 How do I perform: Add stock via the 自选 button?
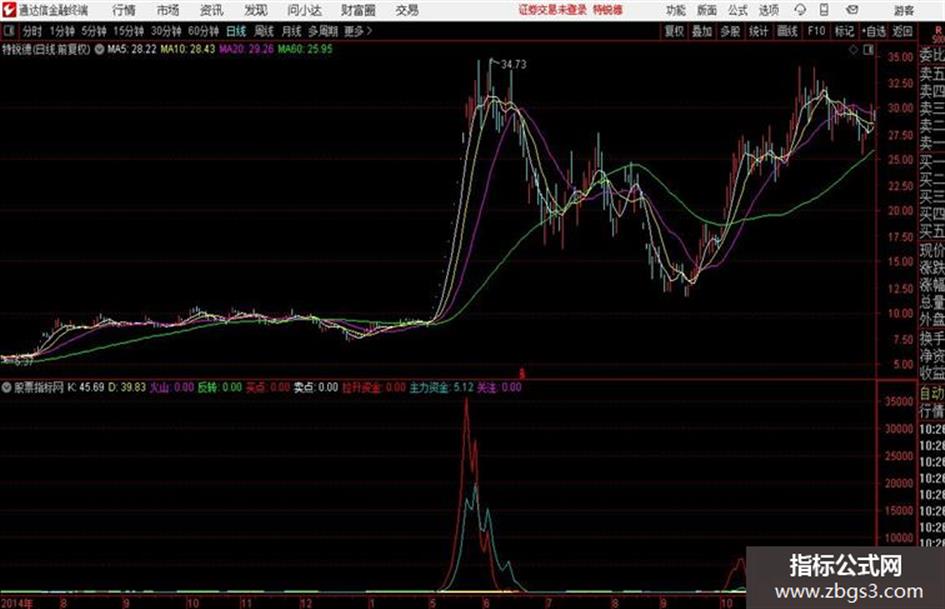point(873,31)
